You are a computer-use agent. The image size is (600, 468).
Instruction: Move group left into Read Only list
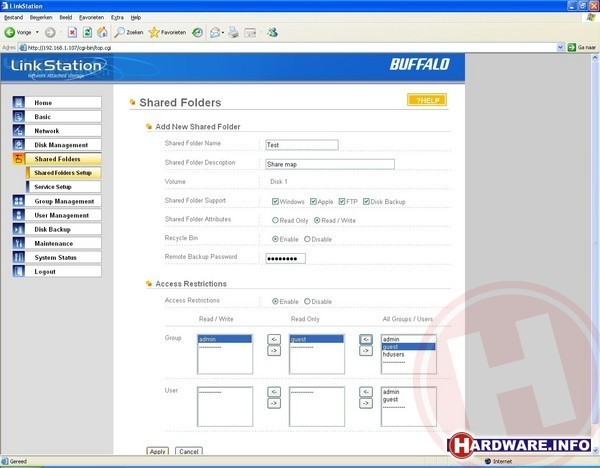[x=366, y=339]
